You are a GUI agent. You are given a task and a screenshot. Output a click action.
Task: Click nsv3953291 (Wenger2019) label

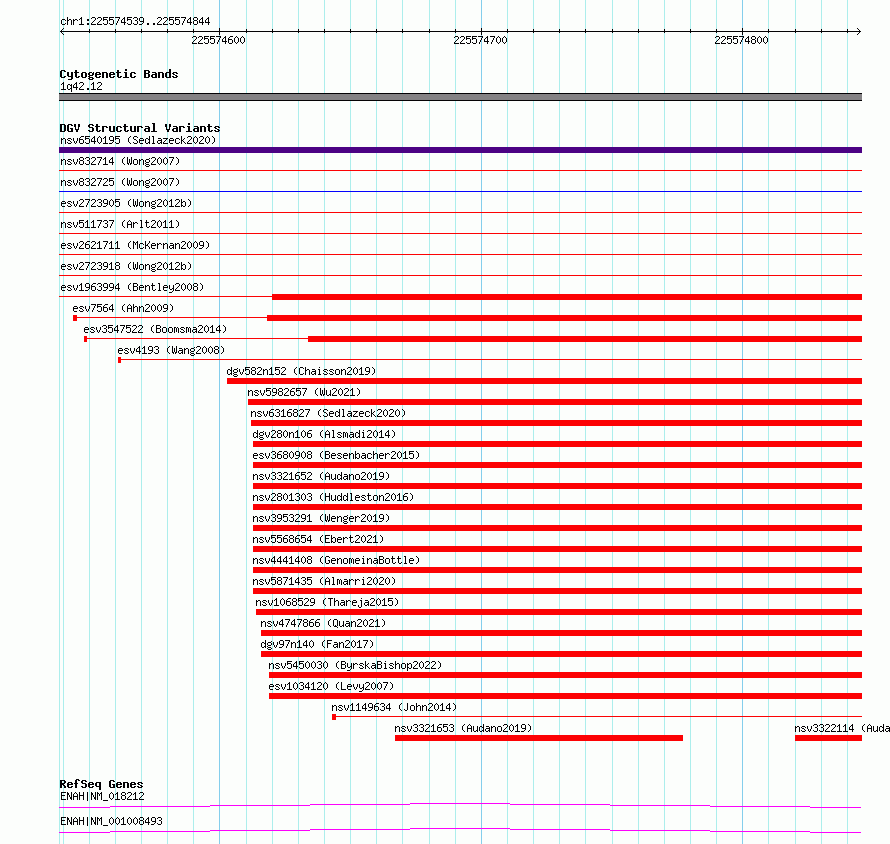pyautogui.click(x=321, y=518)
